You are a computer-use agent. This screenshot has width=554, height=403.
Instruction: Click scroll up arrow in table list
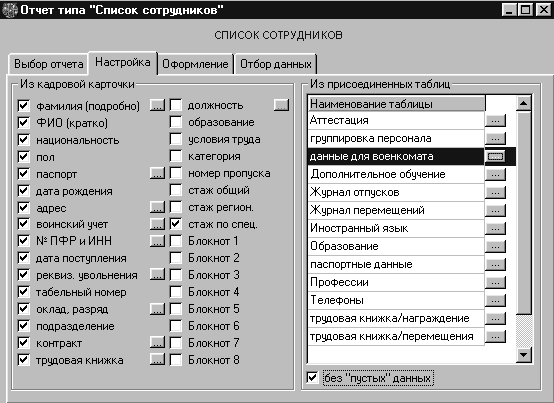tap(524, 103)
